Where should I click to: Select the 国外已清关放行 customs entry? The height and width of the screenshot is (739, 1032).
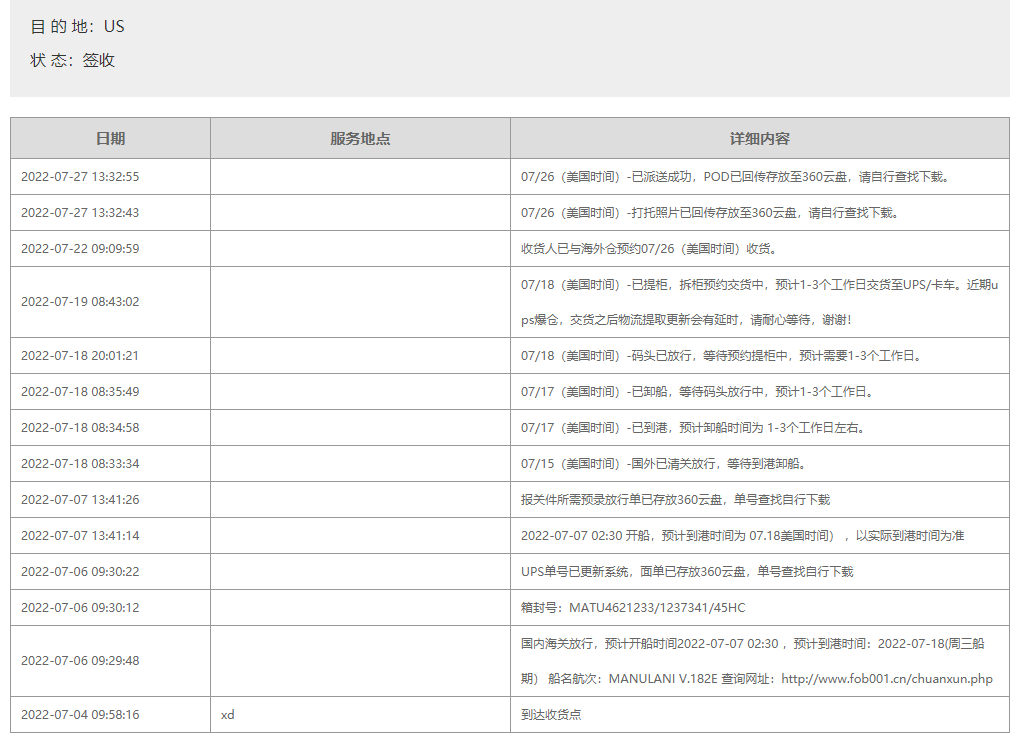point(663,464)
